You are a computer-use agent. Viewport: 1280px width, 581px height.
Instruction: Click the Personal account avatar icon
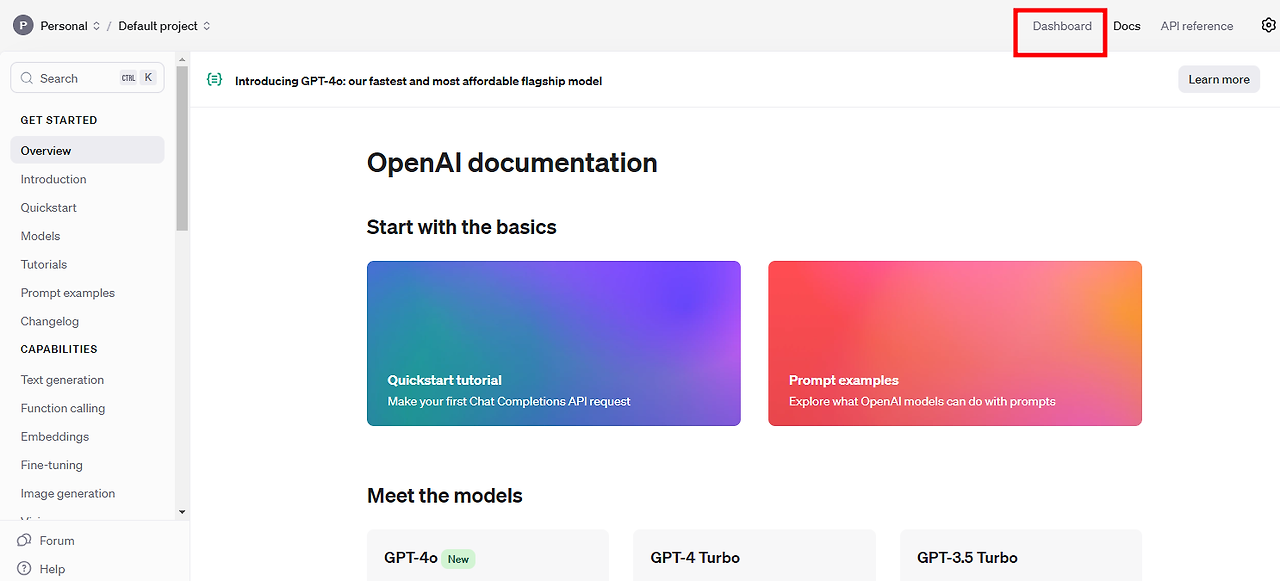coord(23,26)
